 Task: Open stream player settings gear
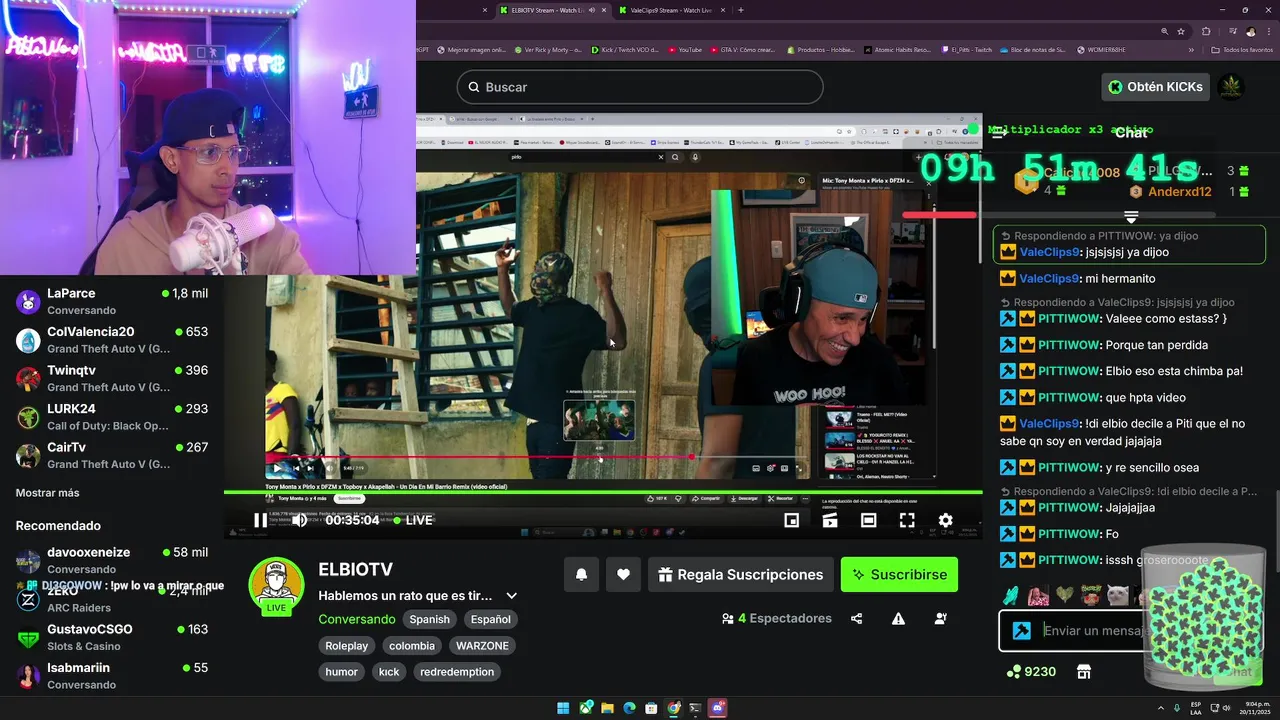coord(945,520)
